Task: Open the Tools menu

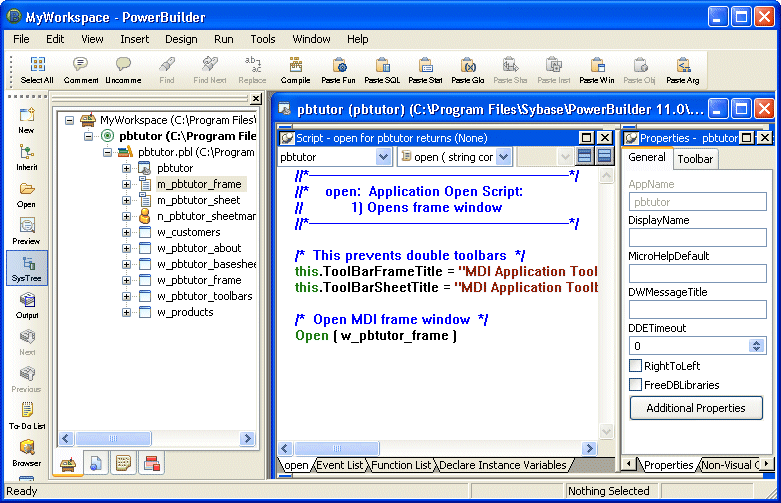Action: pos(263,39)
